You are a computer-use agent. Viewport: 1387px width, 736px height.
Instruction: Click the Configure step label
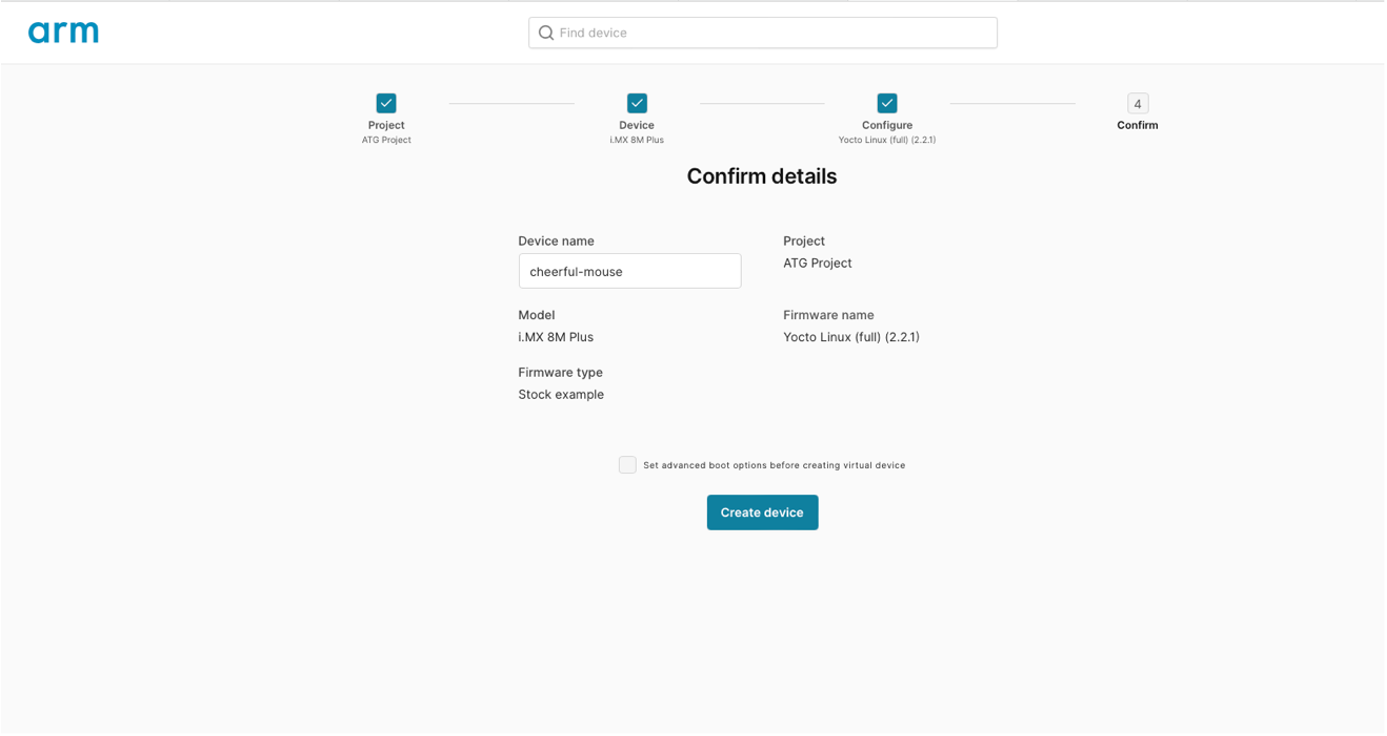tap(887, 126)
